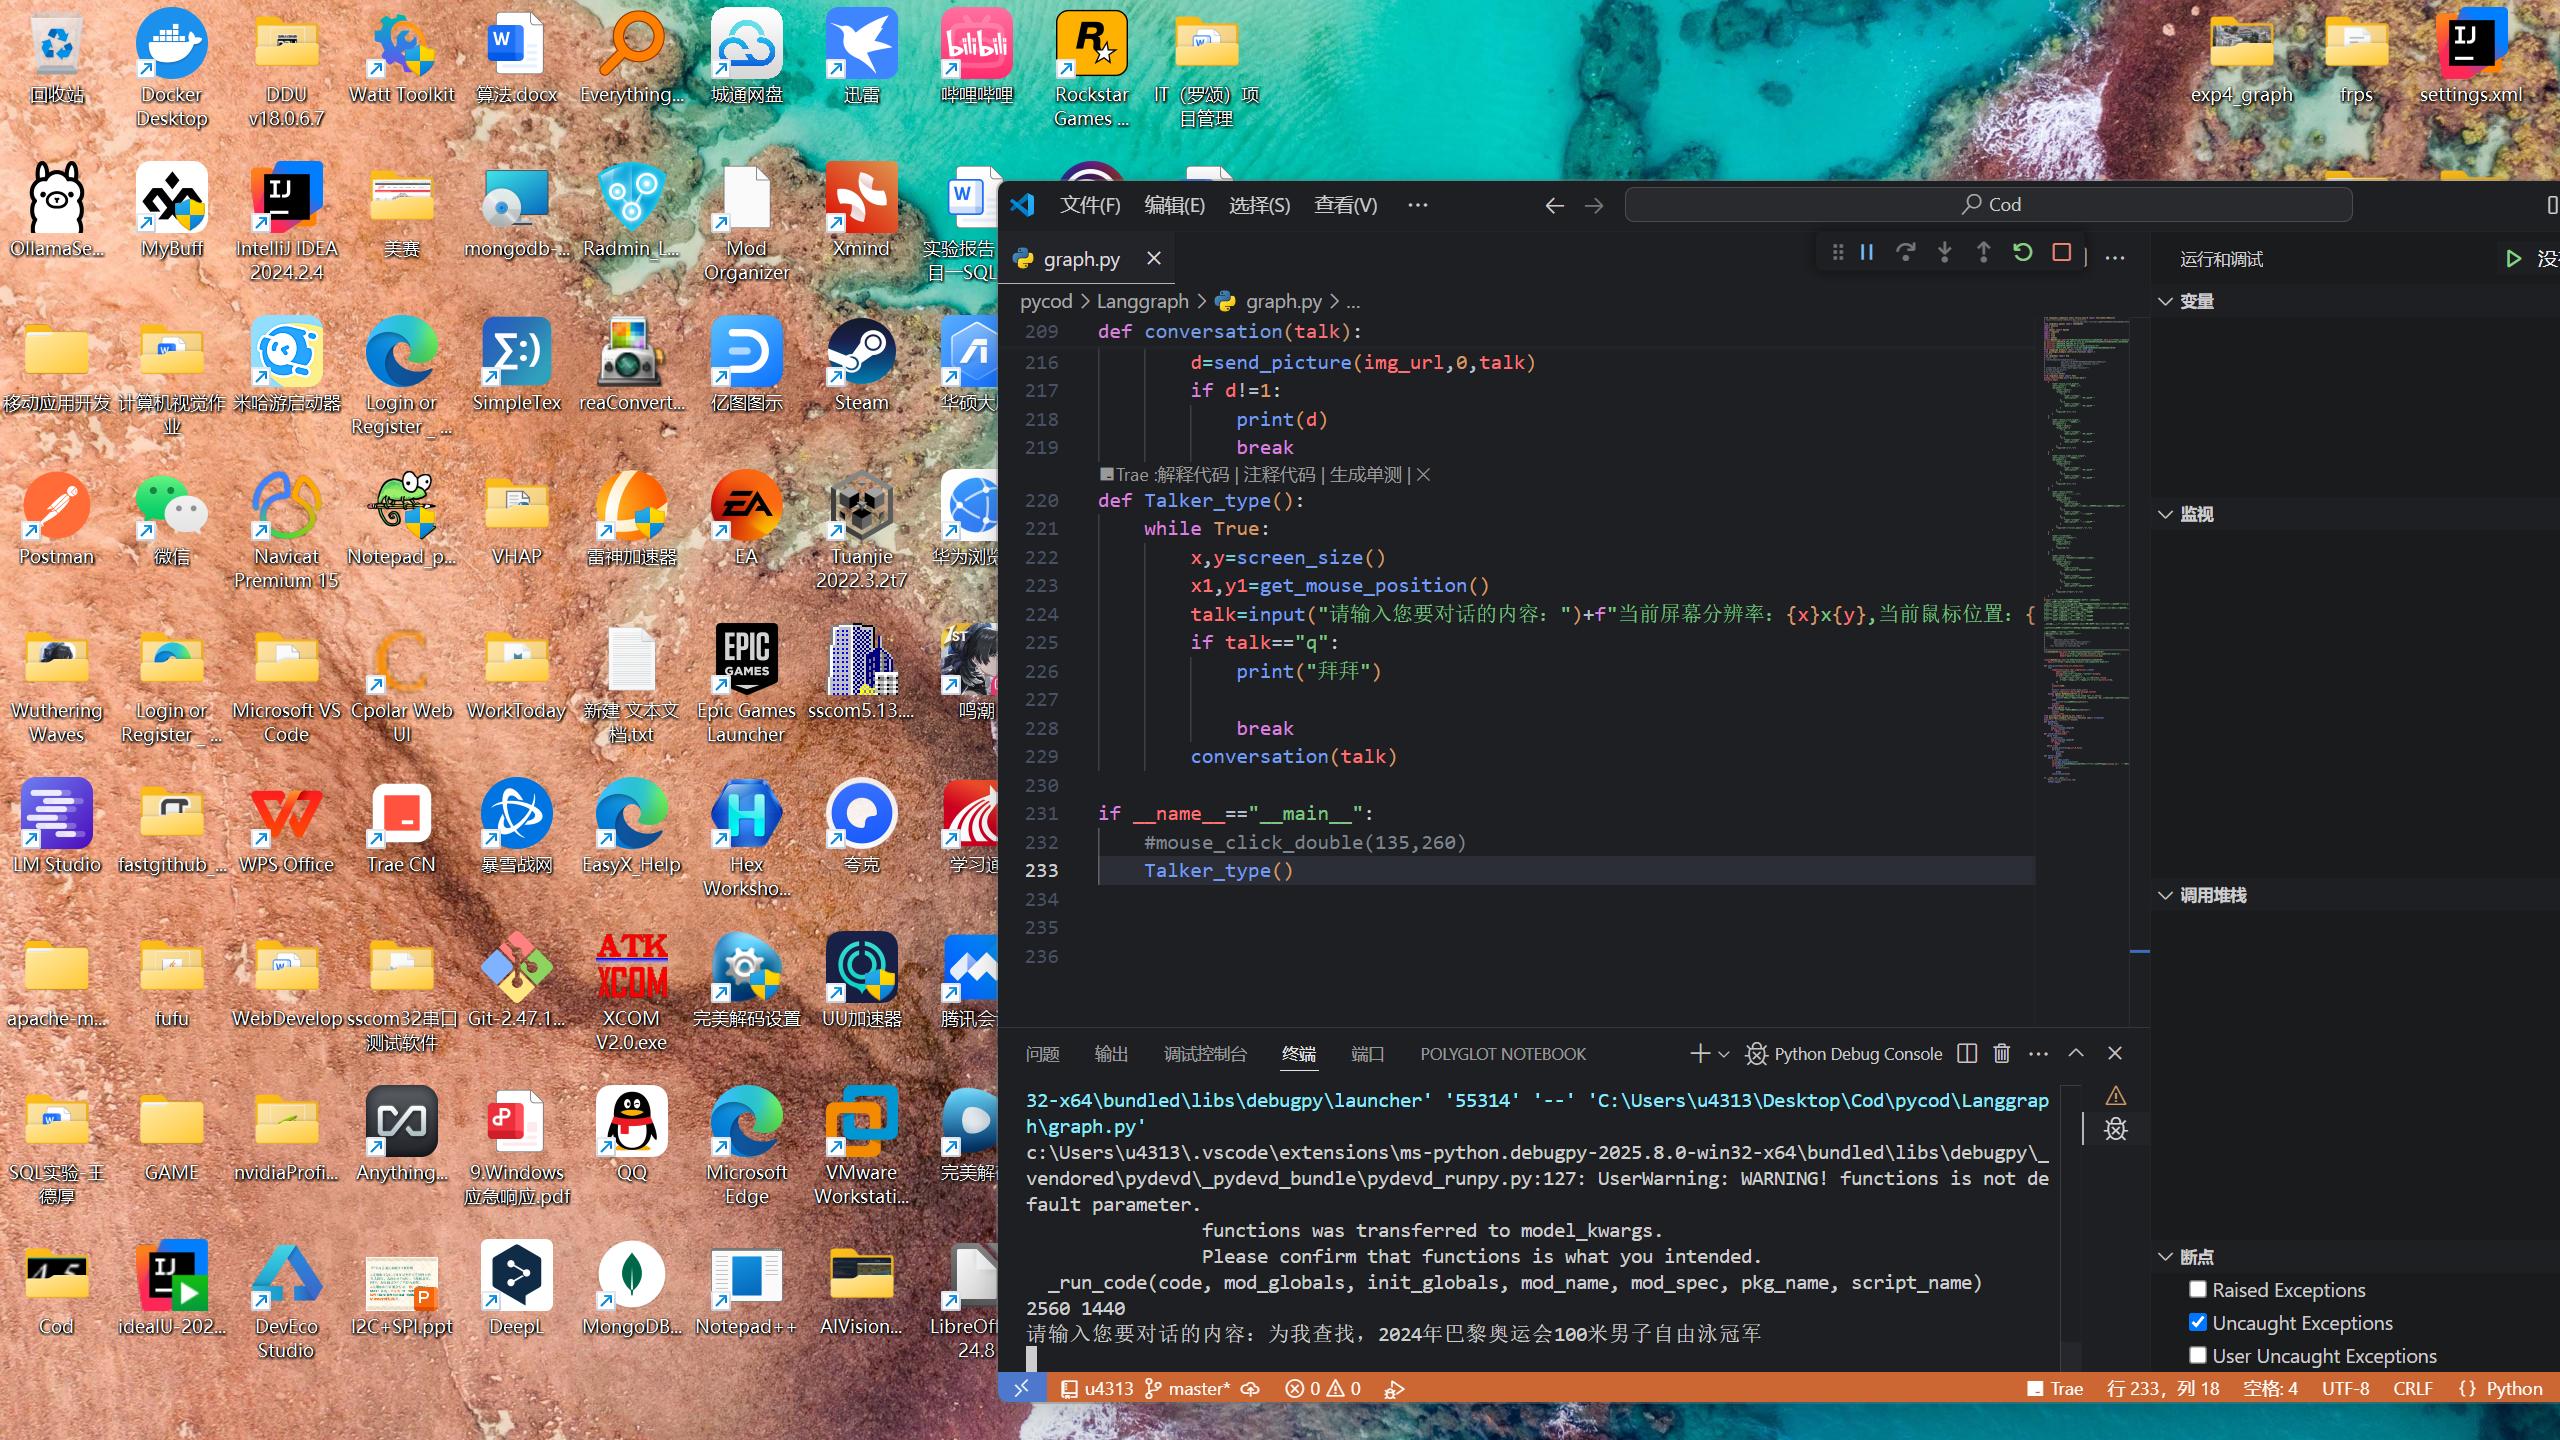The height and width of the screenshot is (1440, 2560).
Task: Click 行 233, 列 18 cursor position
Action: (x=2163, y=1388)
